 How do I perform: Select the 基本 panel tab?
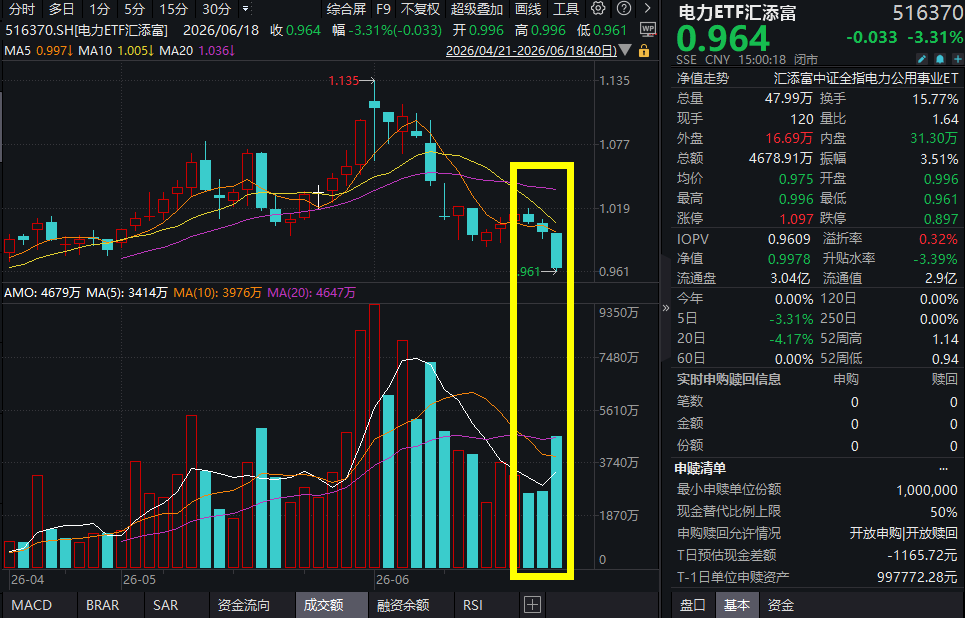click(737, 605)
